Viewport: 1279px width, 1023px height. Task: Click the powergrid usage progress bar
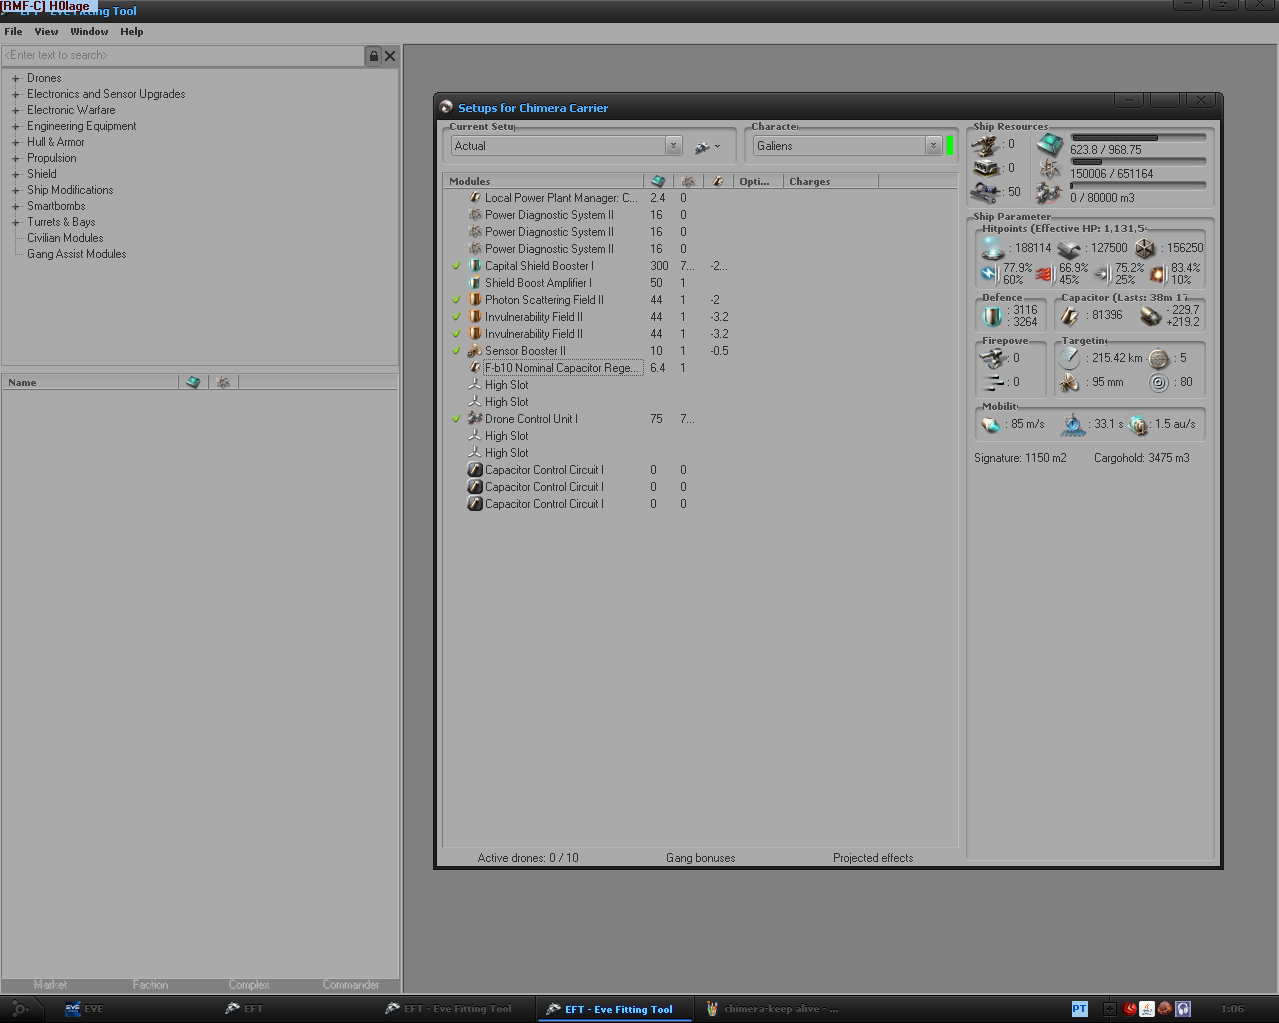[x=1138, y=161]
